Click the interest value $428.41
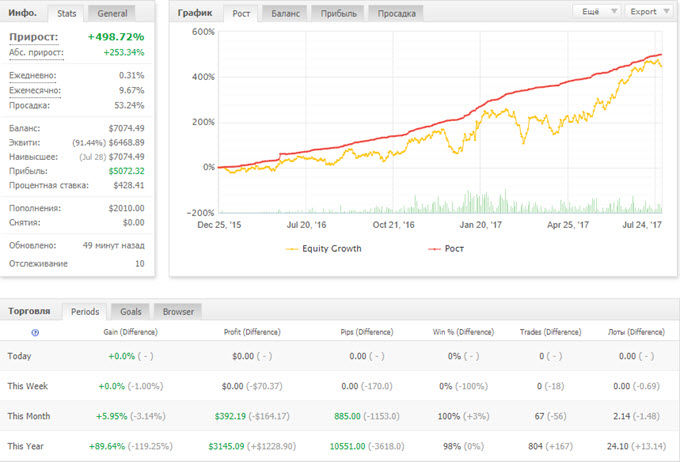The width and height of the screenshot is (680, 462). (x=129, y=185)
